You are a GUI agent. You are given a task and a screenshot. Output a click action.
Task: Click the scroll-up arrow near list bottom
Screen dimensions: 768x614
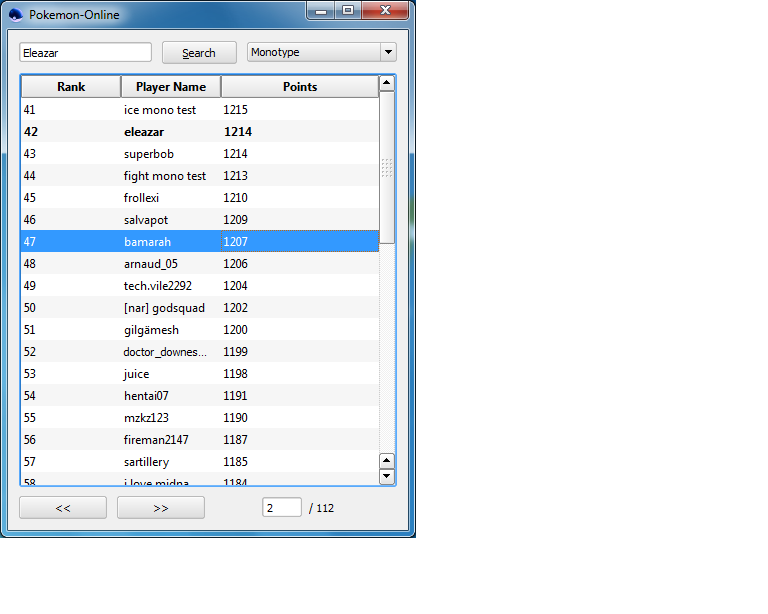click(387, 460)
